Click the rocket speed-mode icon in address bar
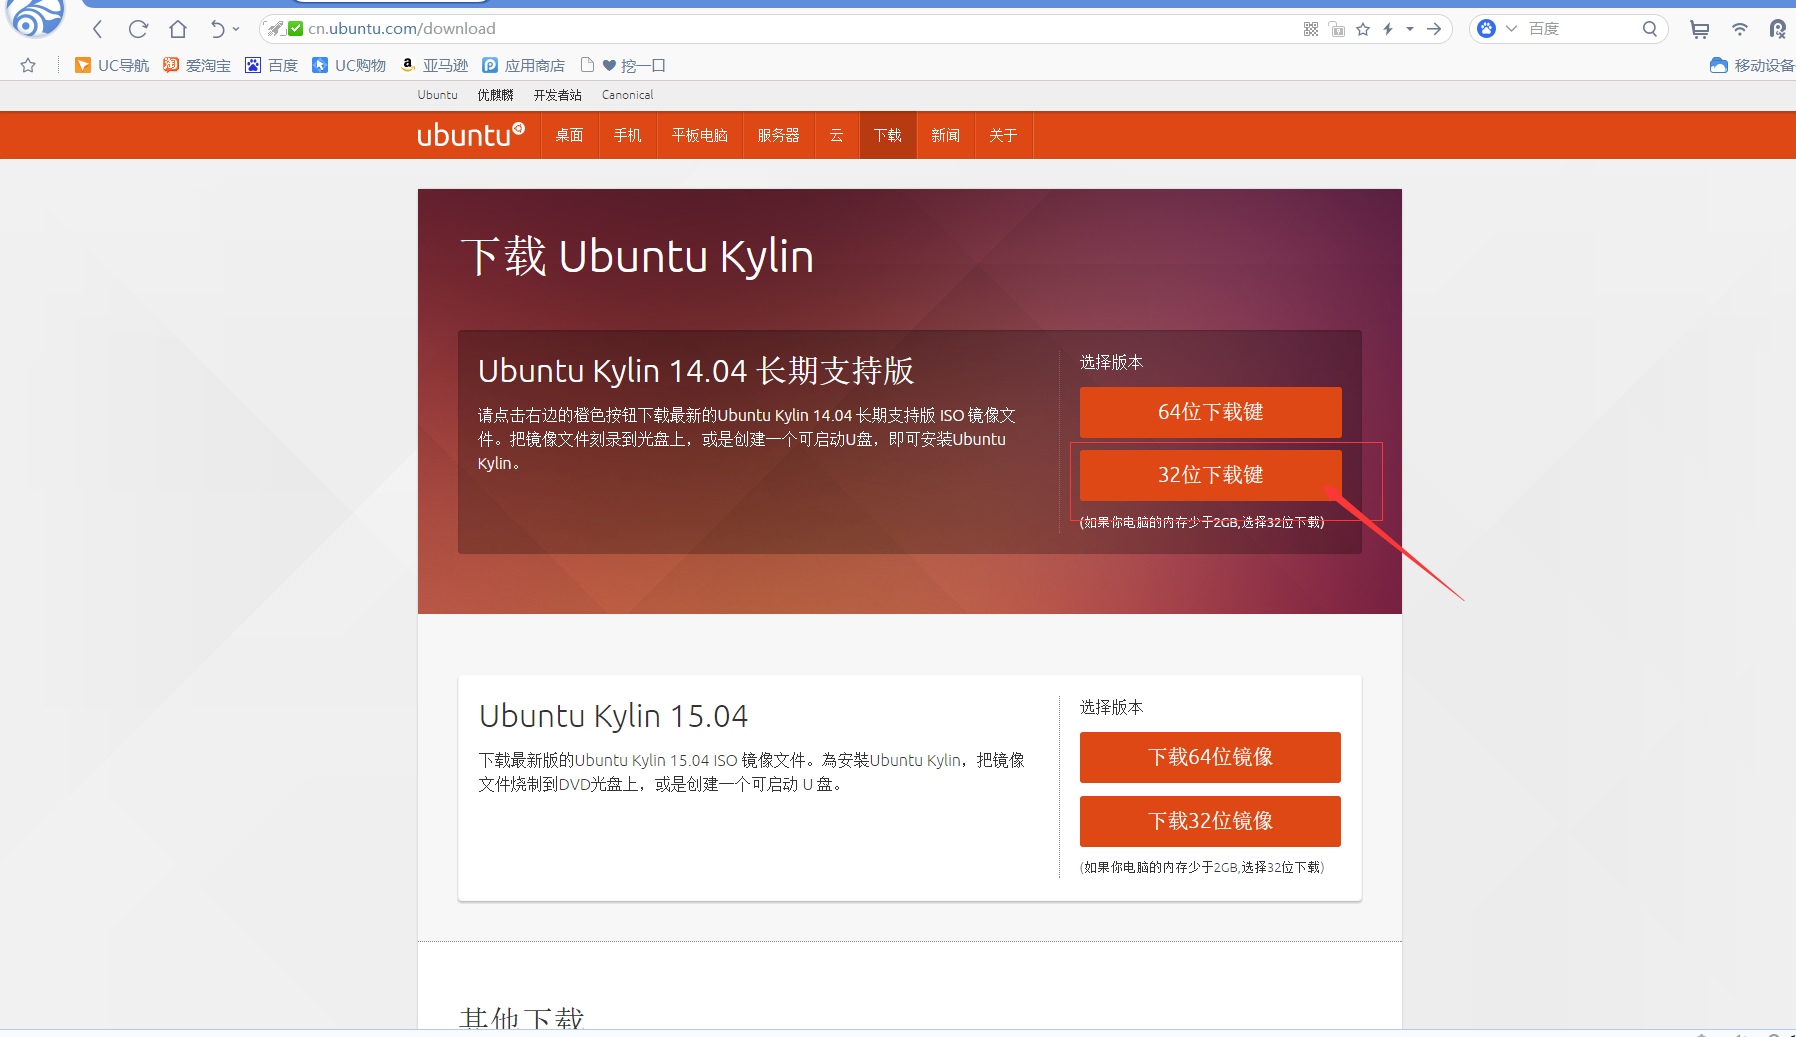This screenshot has width=1796, height=1037. [x=276, y=29]
